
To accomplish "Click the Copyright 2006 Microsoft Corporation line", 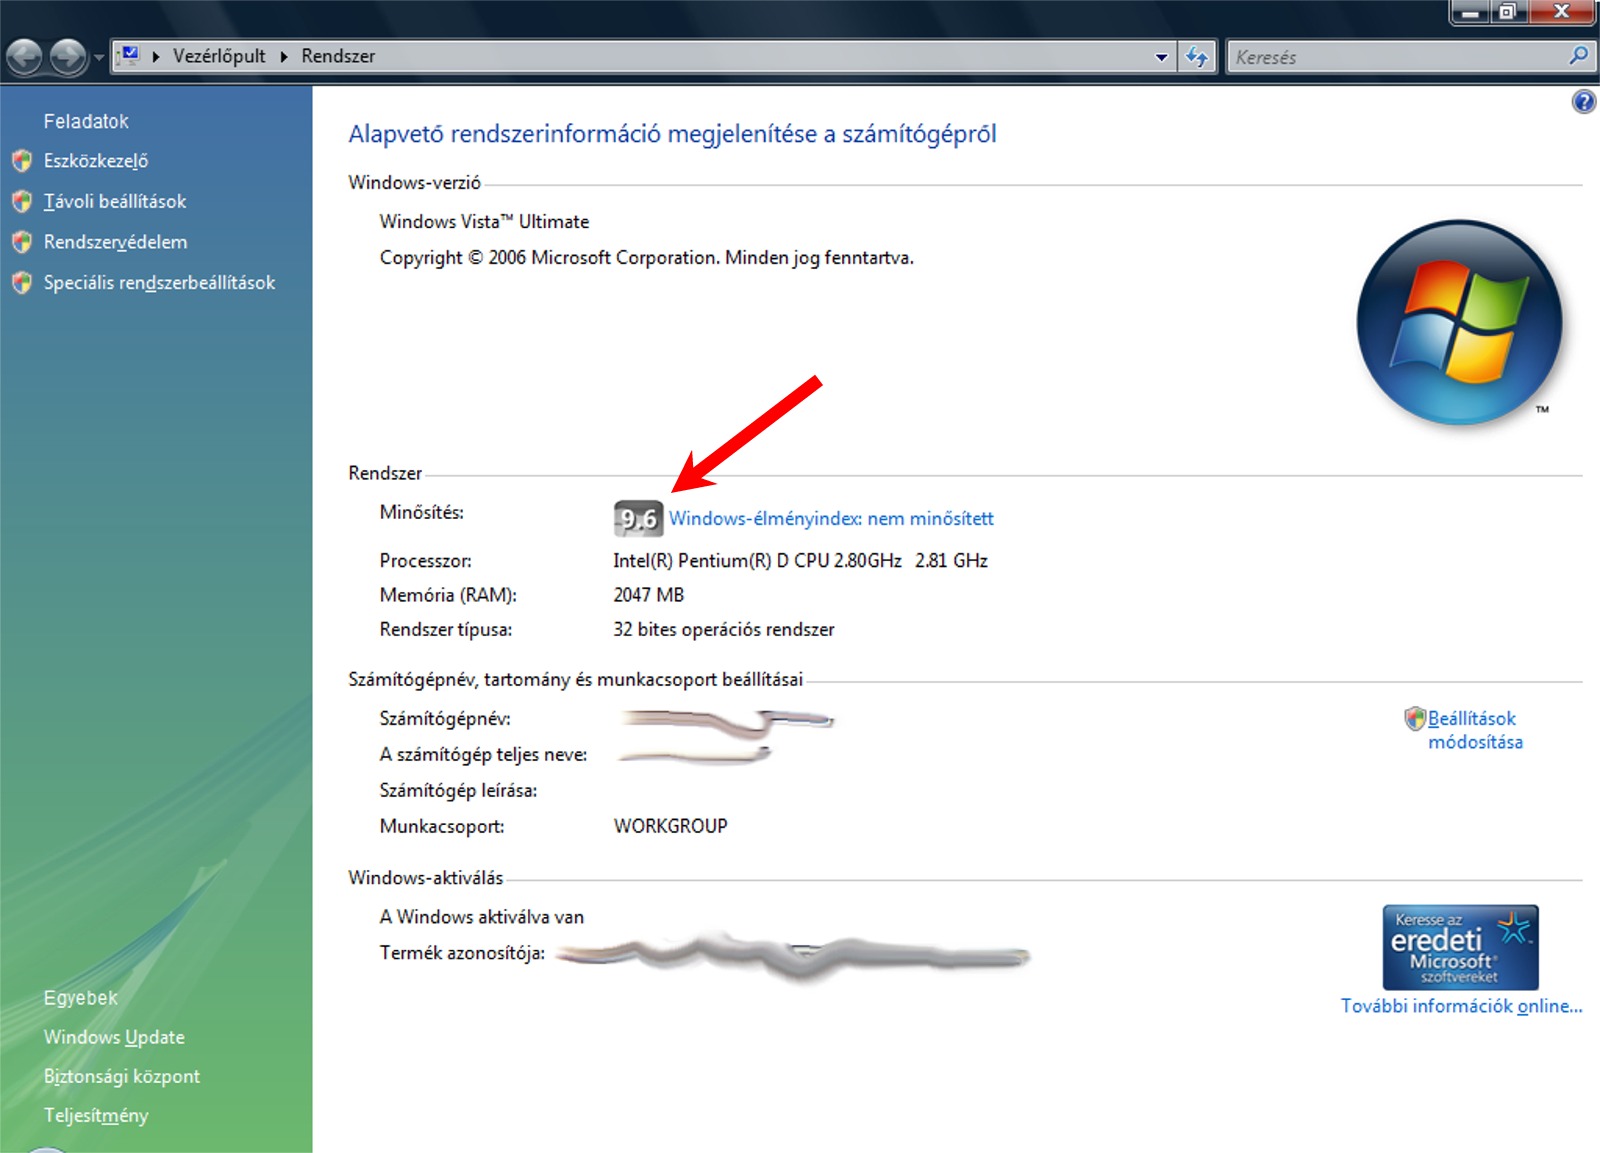I will pos(646,258).
